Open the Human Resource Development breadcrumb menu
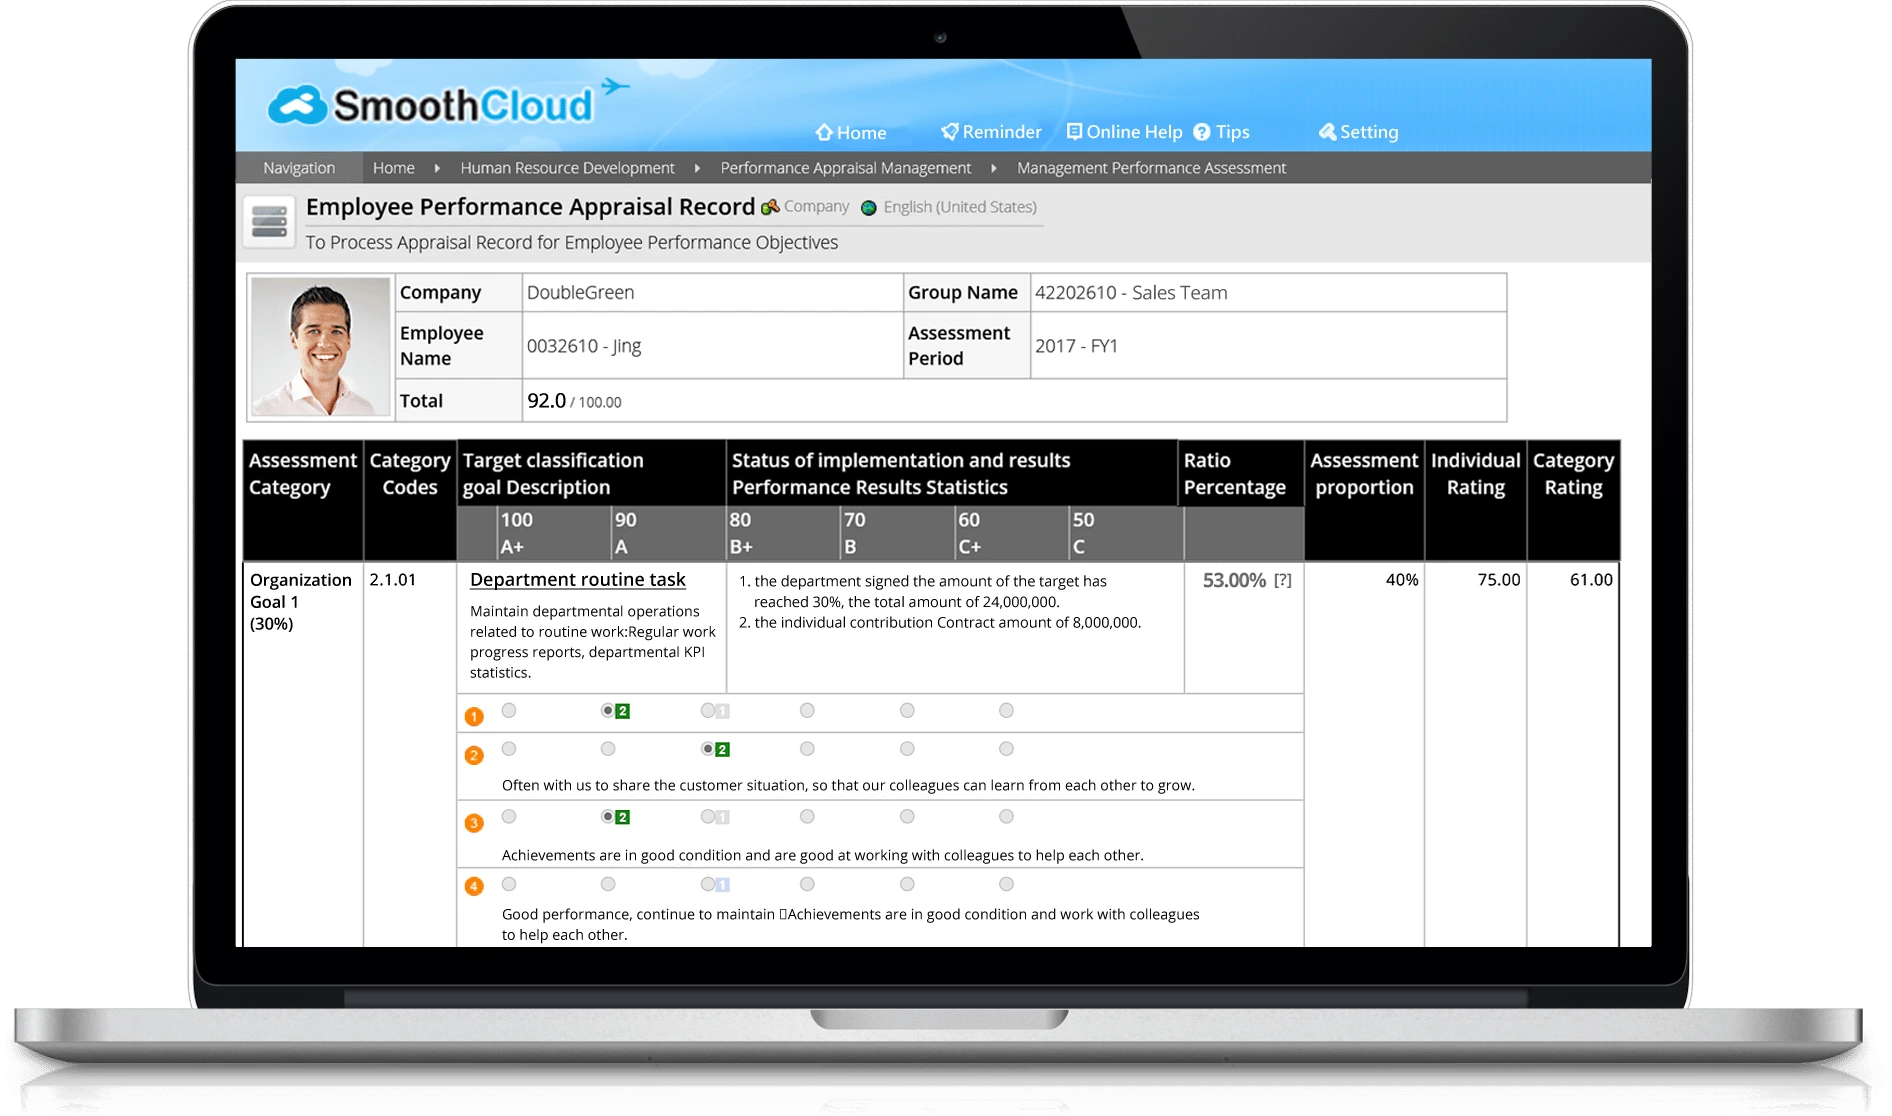The image size is (1892, 1116). click(x=567, y=168)
